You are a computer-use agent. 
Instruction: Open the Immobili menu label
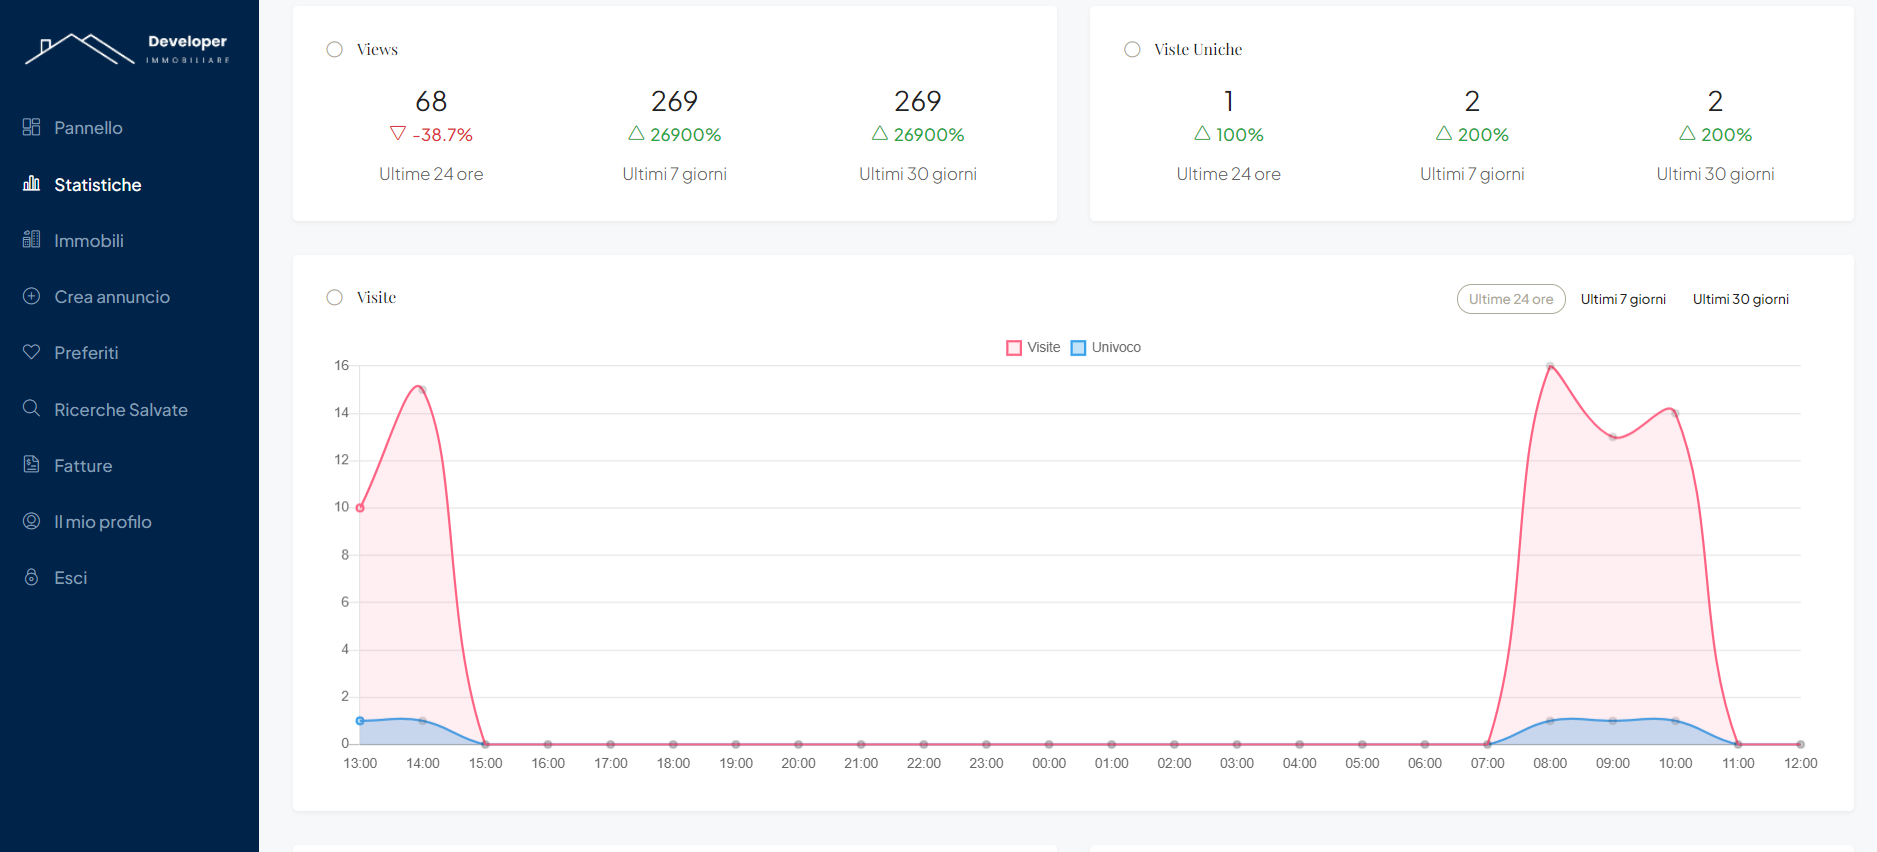point(89,241)
